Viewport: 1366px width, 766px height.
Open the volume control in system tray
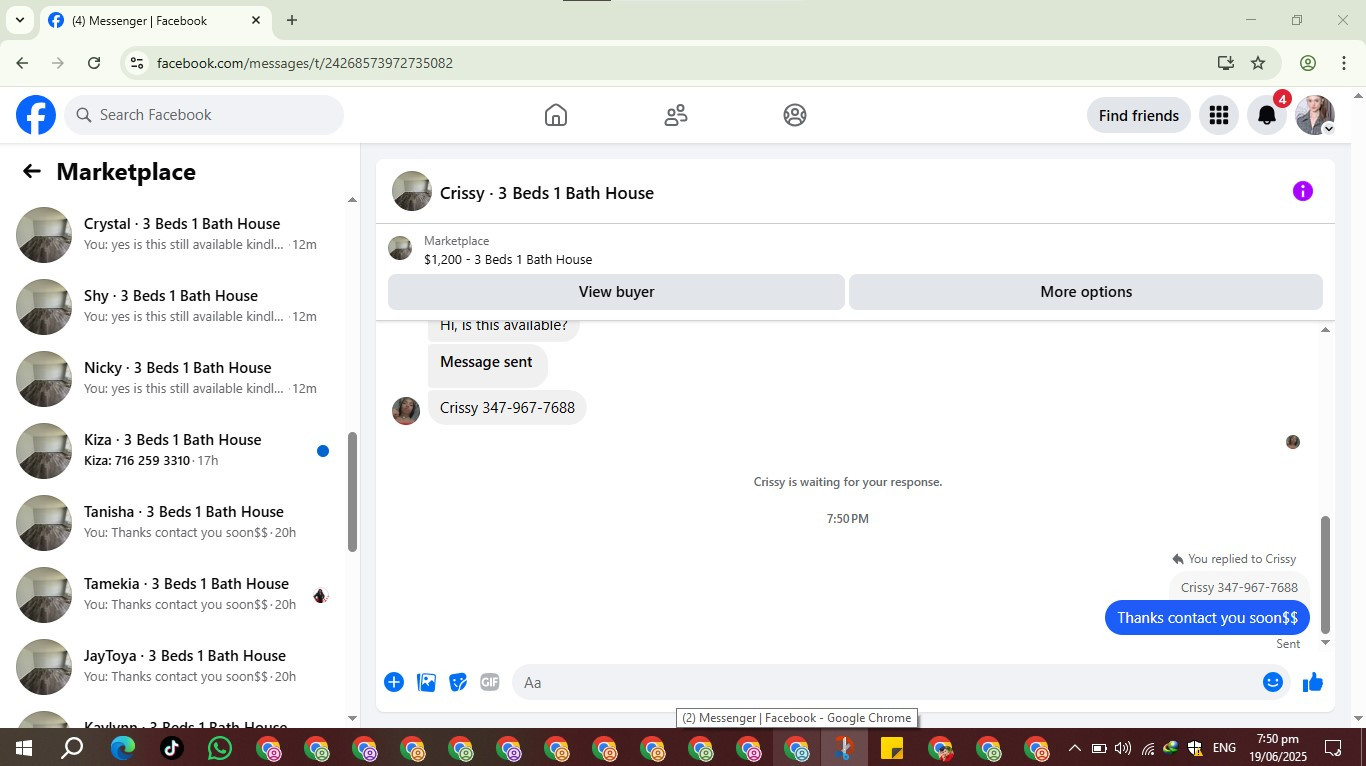pyautogui.click(x=1122, y=747)
